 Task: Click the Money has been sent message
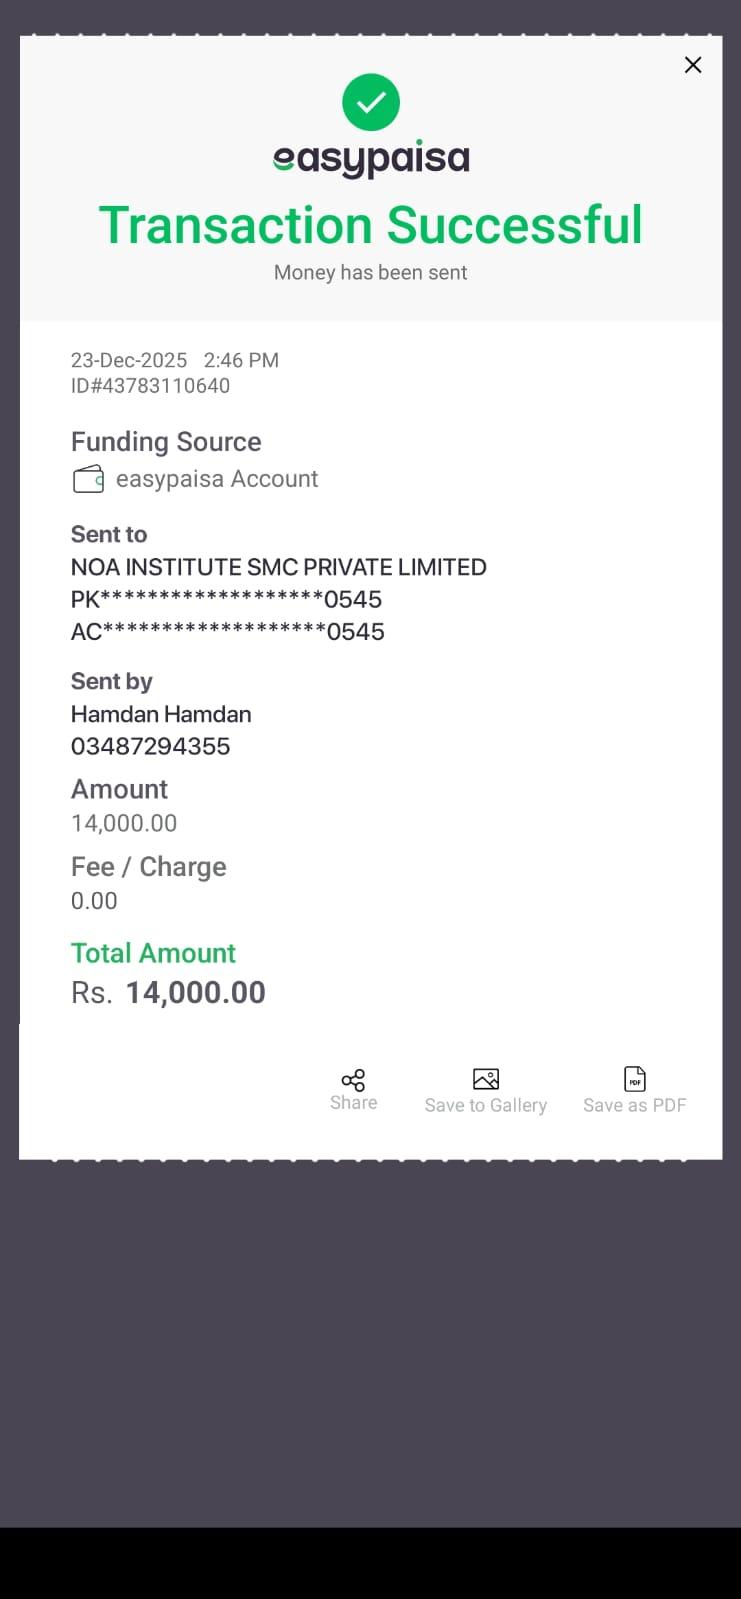[x=371, y=272]
